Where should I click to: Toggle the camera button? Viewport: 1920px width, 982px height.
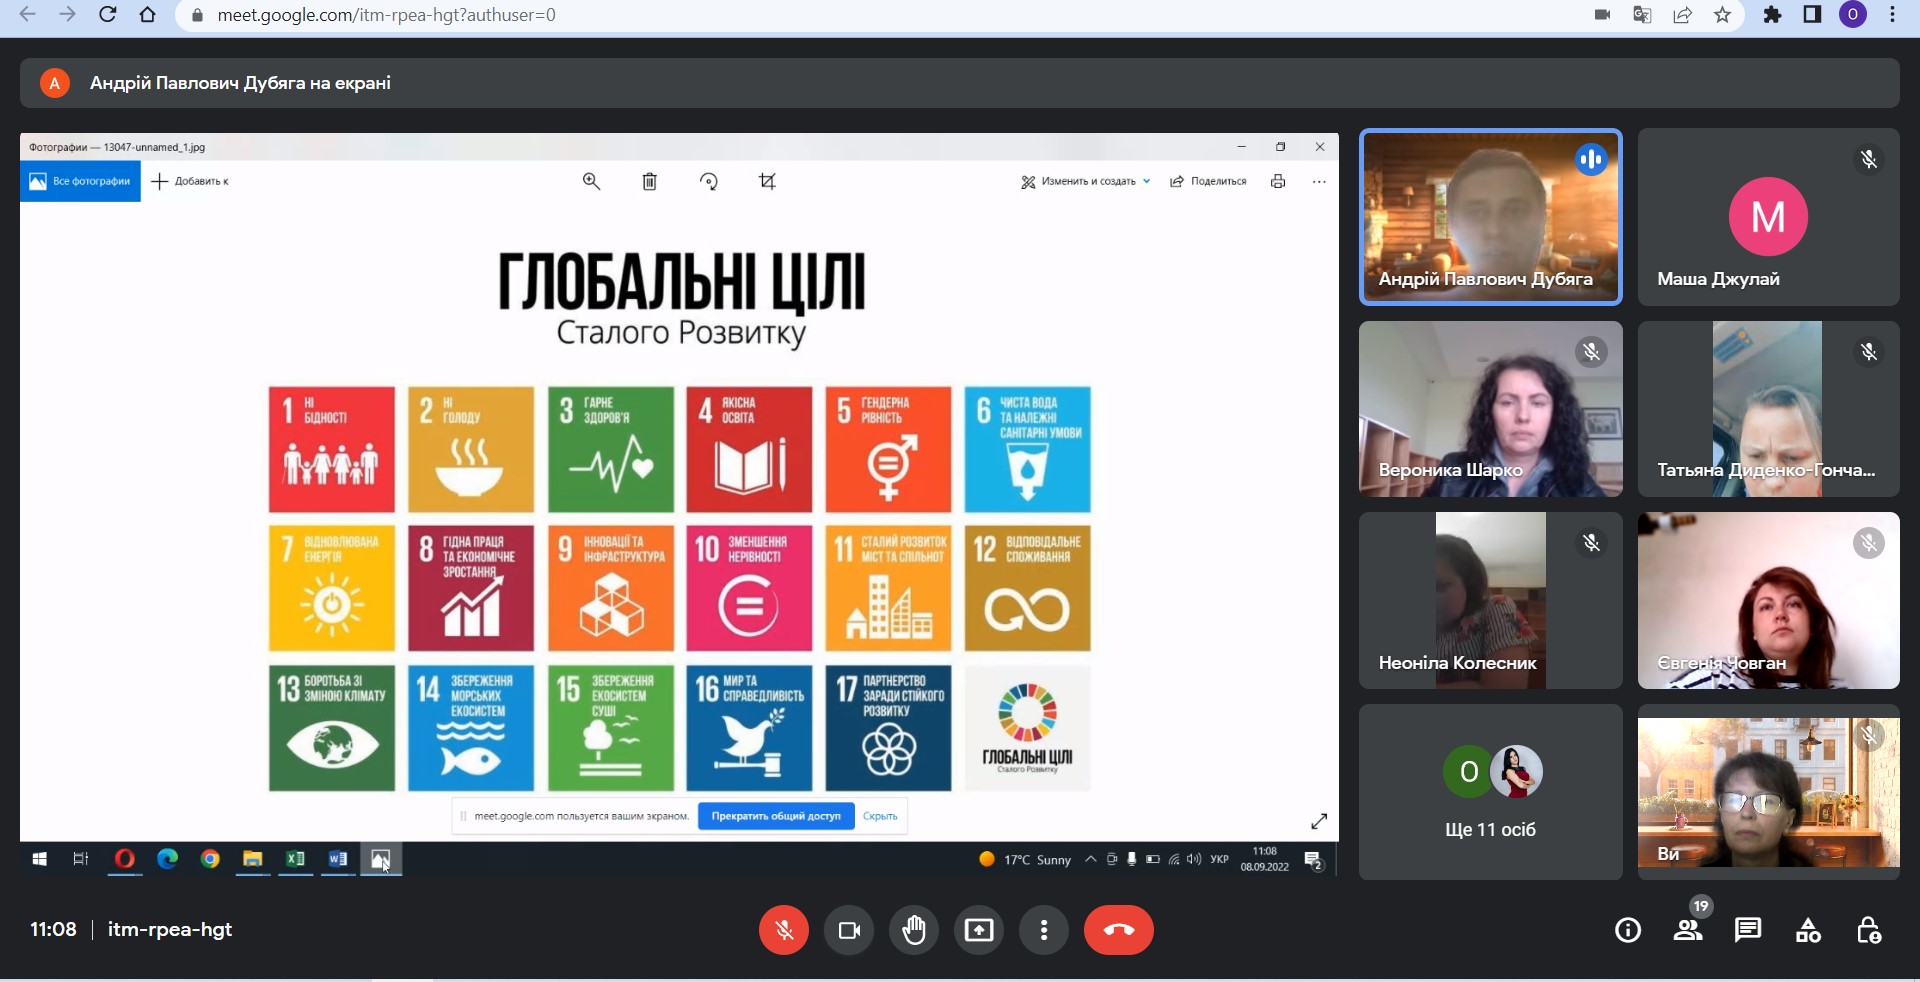coord(849,930)
